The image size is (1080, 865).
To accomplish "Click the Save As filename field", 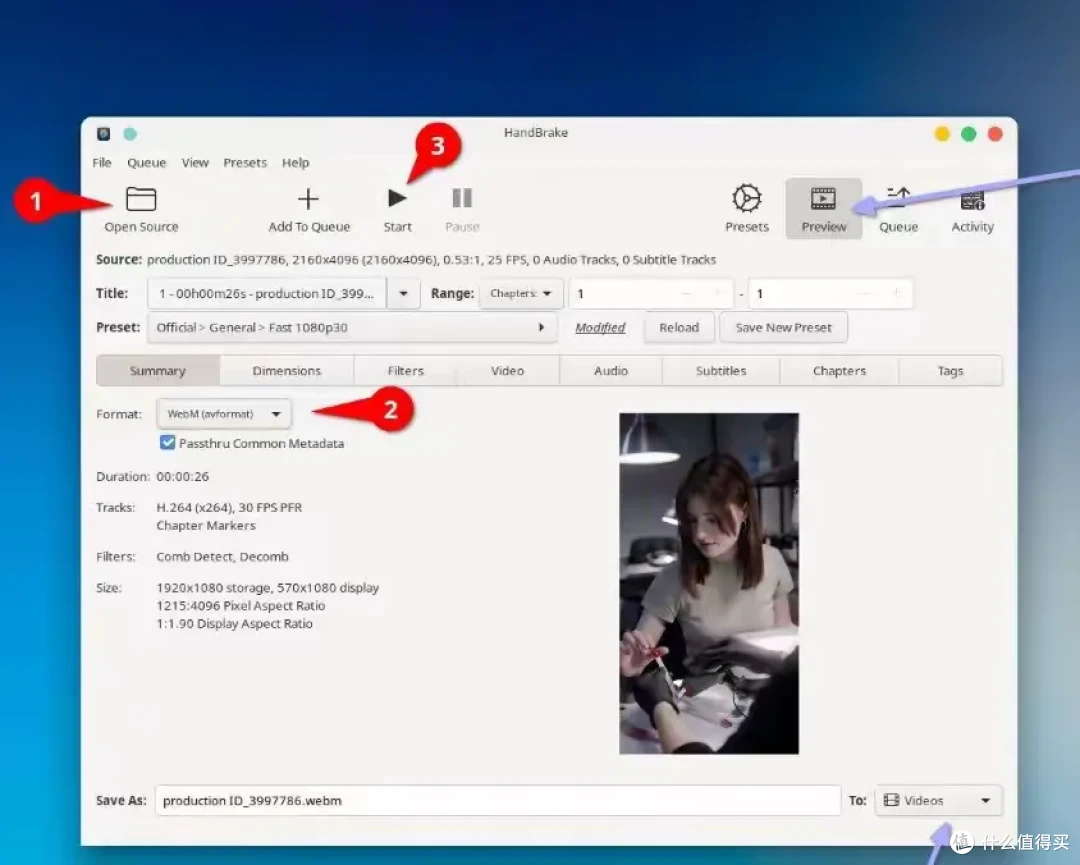I will coord(497,800).
